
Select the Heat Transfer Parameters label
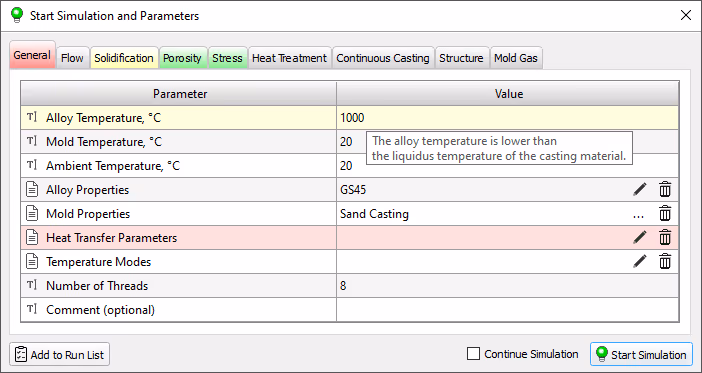[111, 238]
